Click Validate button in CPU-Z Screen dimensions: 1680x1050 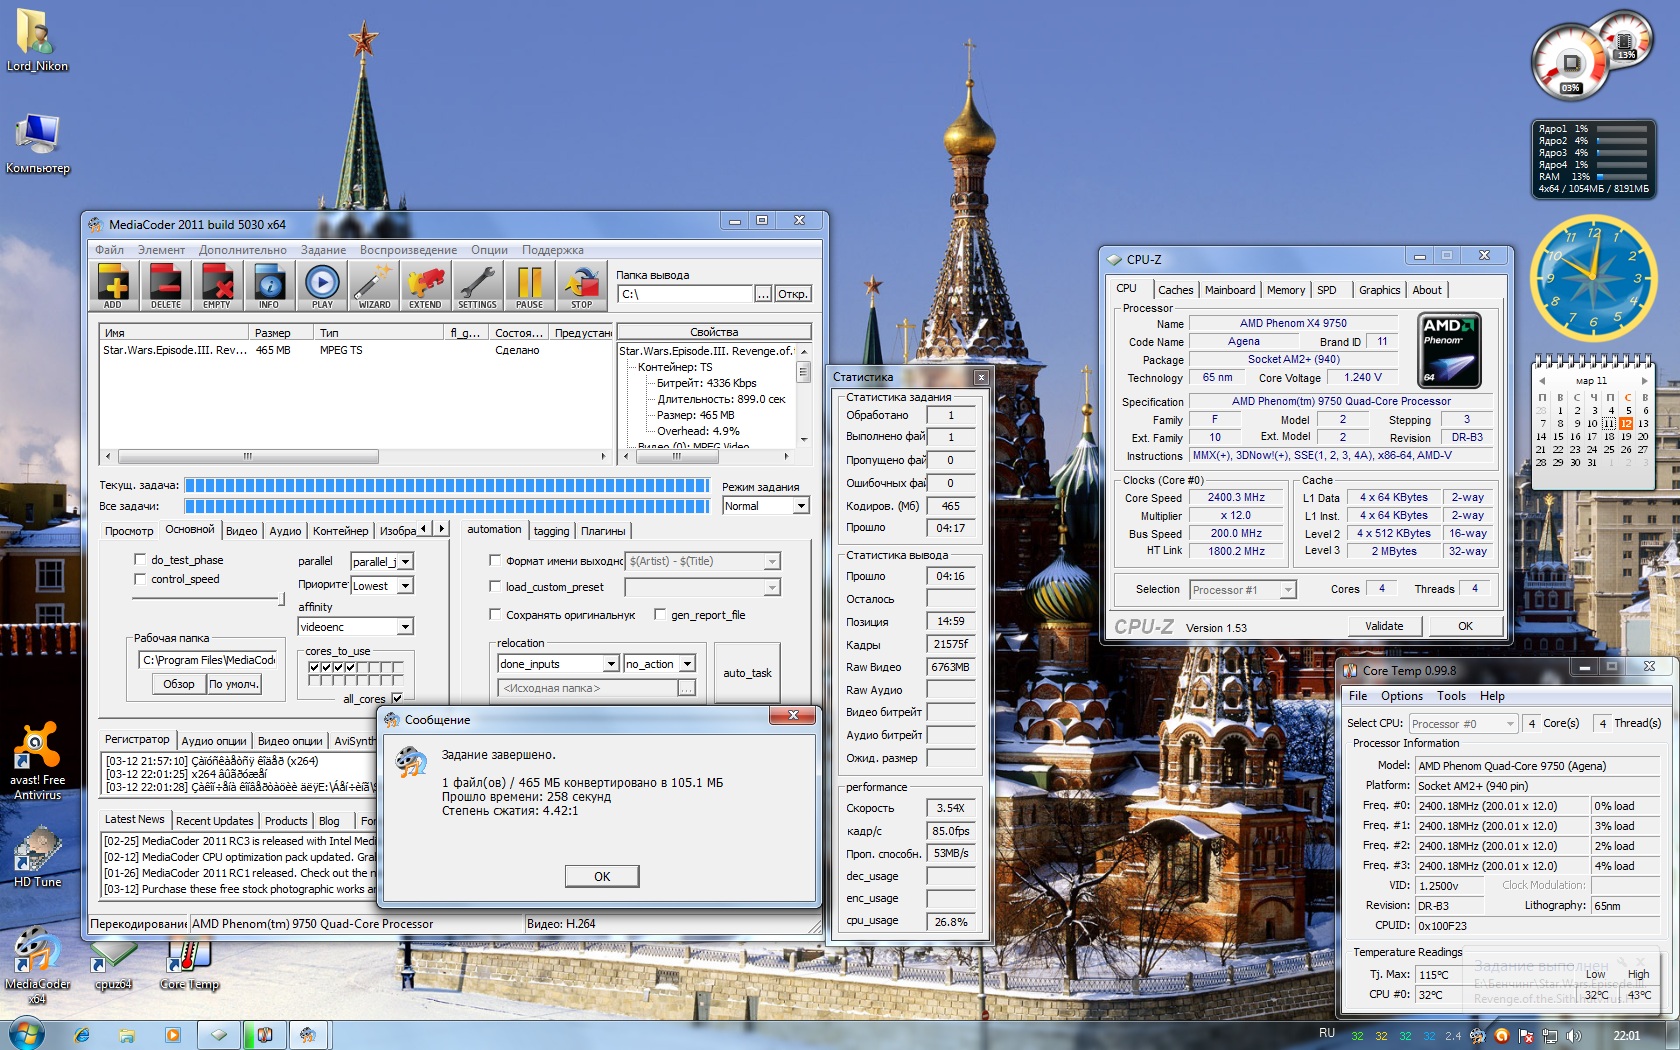1384,626
